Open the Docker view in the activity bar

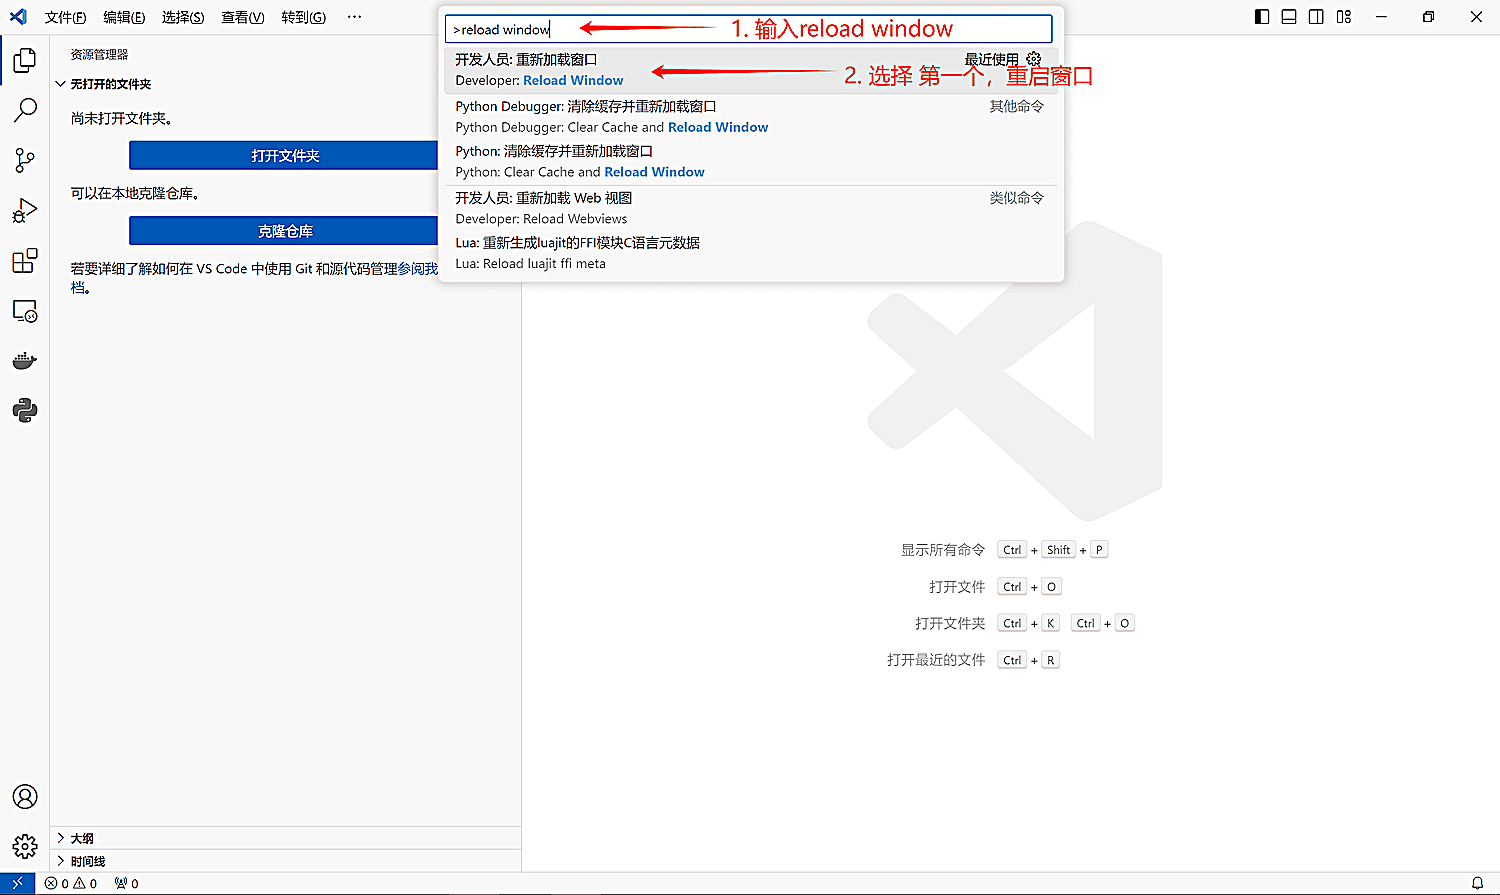[25, 360]
